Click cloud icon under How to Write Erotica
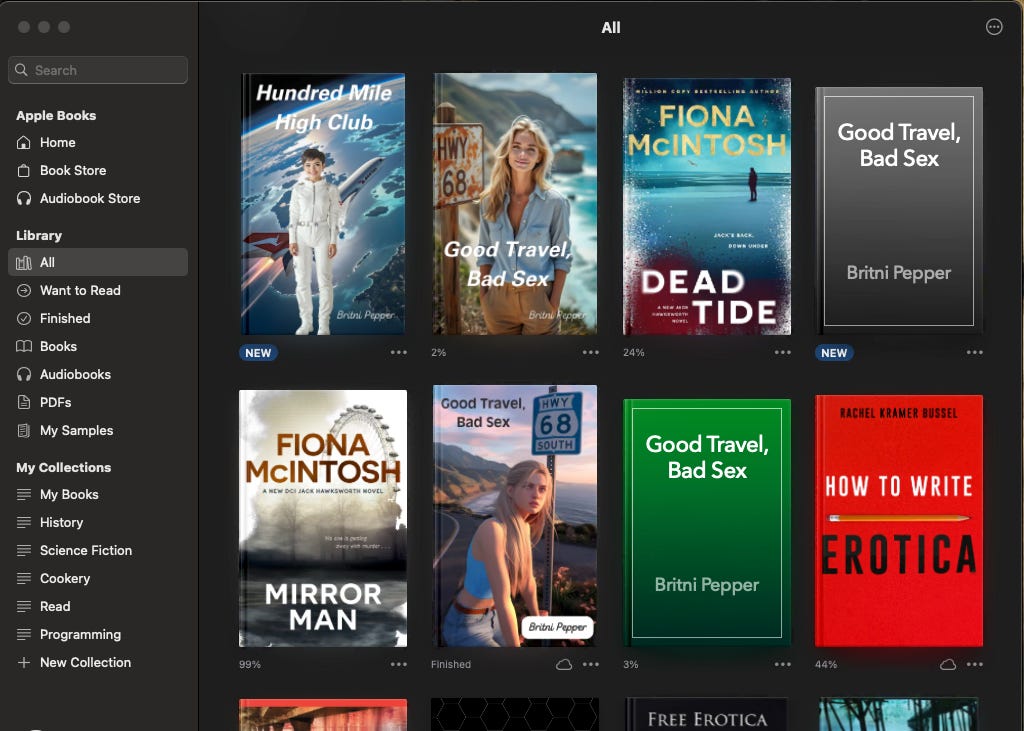The image size is (1024, 731). pyautogui.click(x=948, y=664)
